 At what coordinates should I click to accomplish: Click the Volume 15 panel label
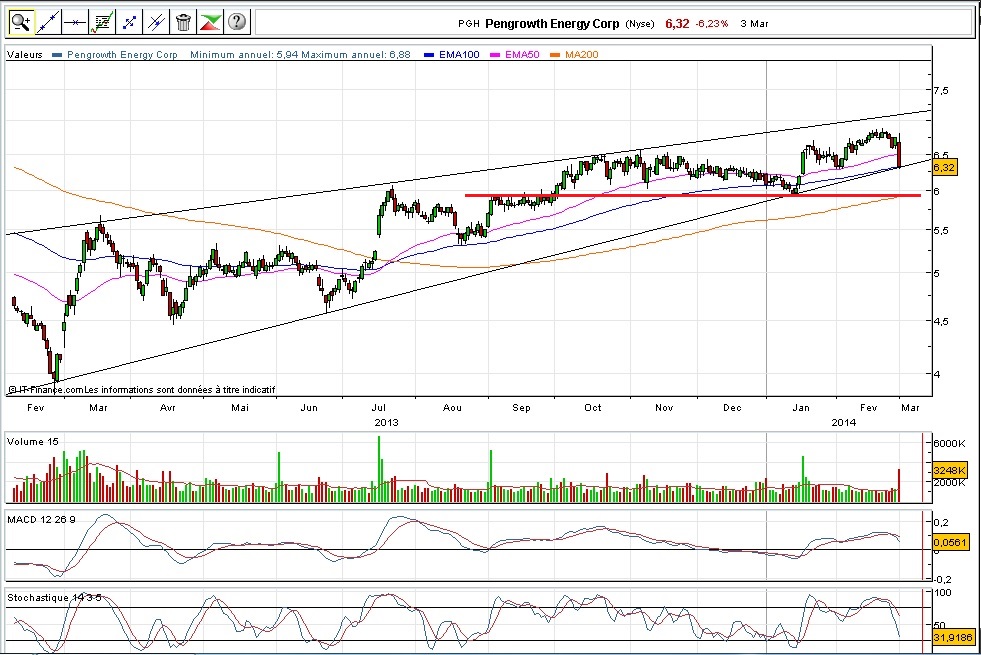coord(33,442)
